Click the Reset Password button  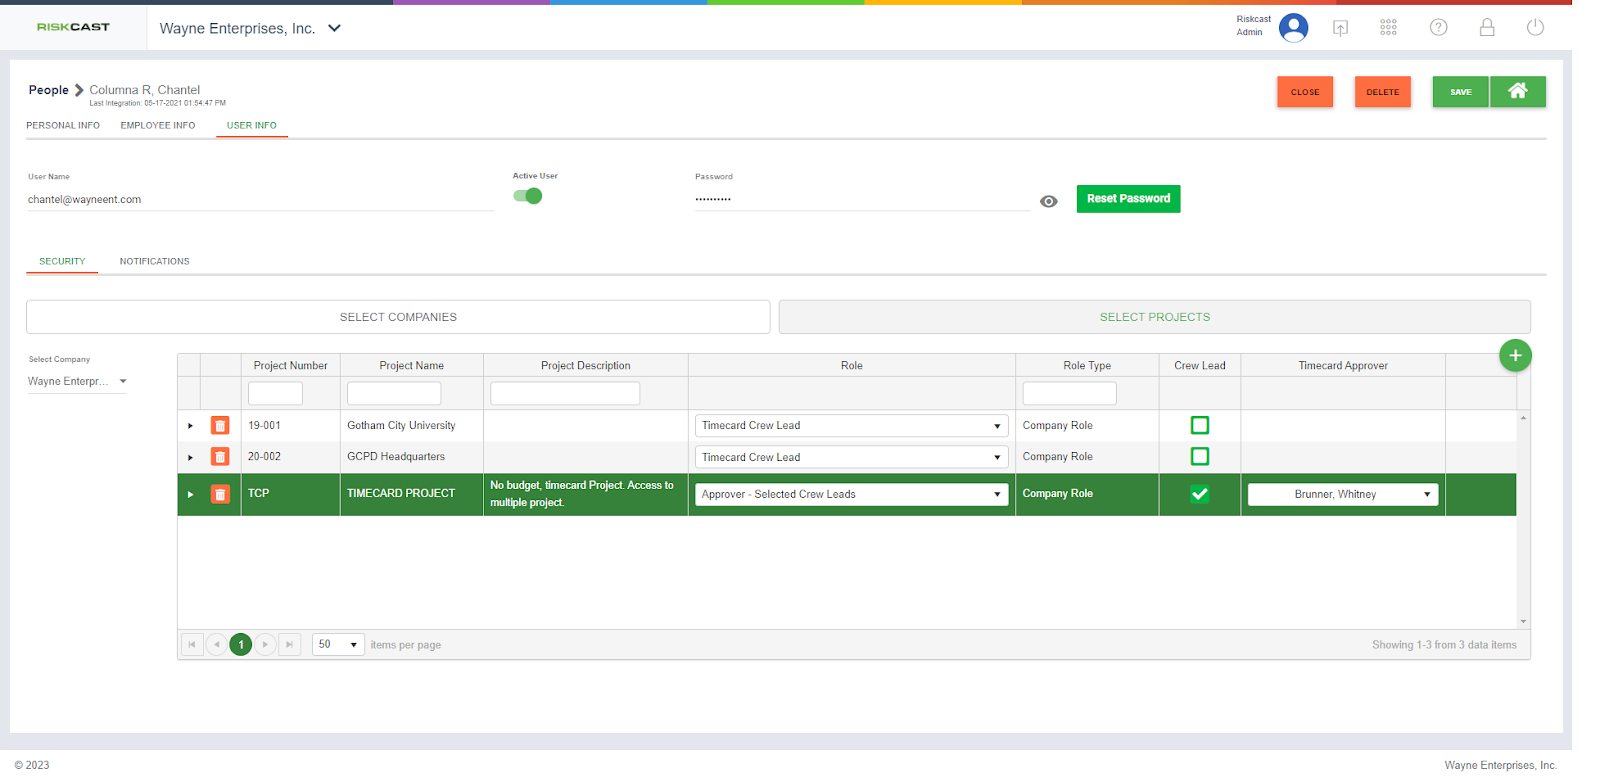coord(1128,199)
